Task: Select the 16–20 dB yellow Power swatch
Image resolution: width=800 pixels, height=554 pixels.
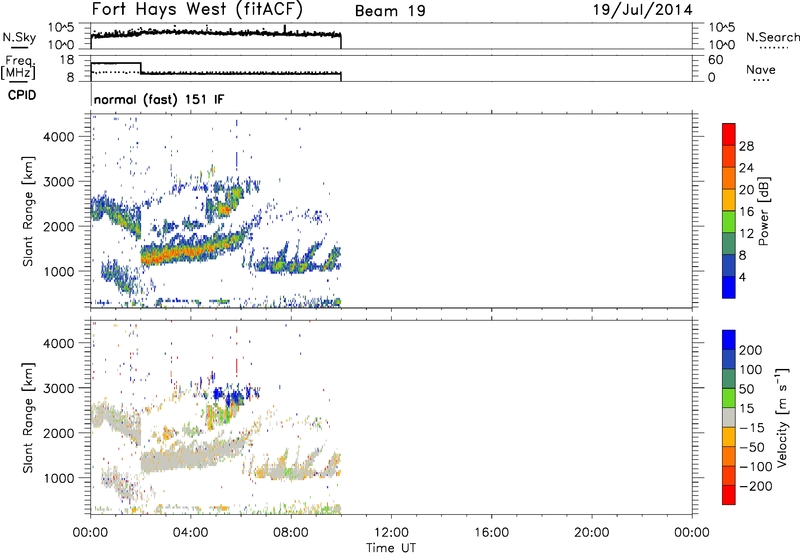Action: click(729, 200)
